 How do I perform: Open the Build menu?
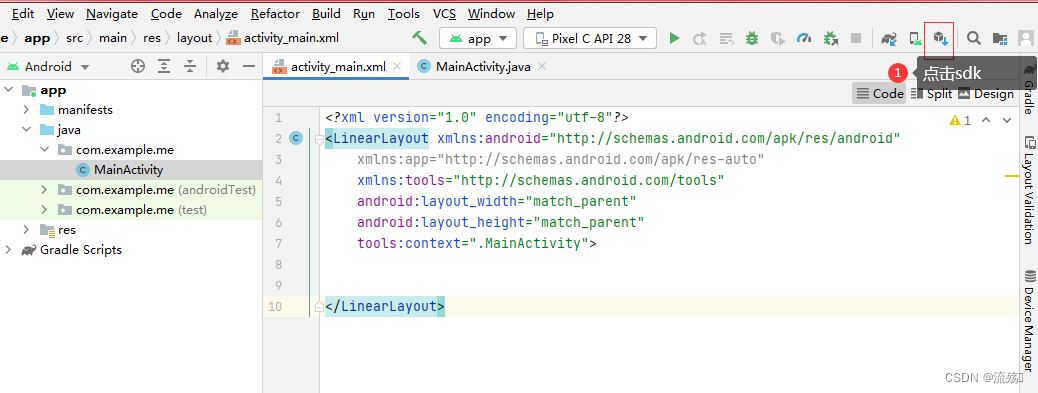tap(326, 14)
